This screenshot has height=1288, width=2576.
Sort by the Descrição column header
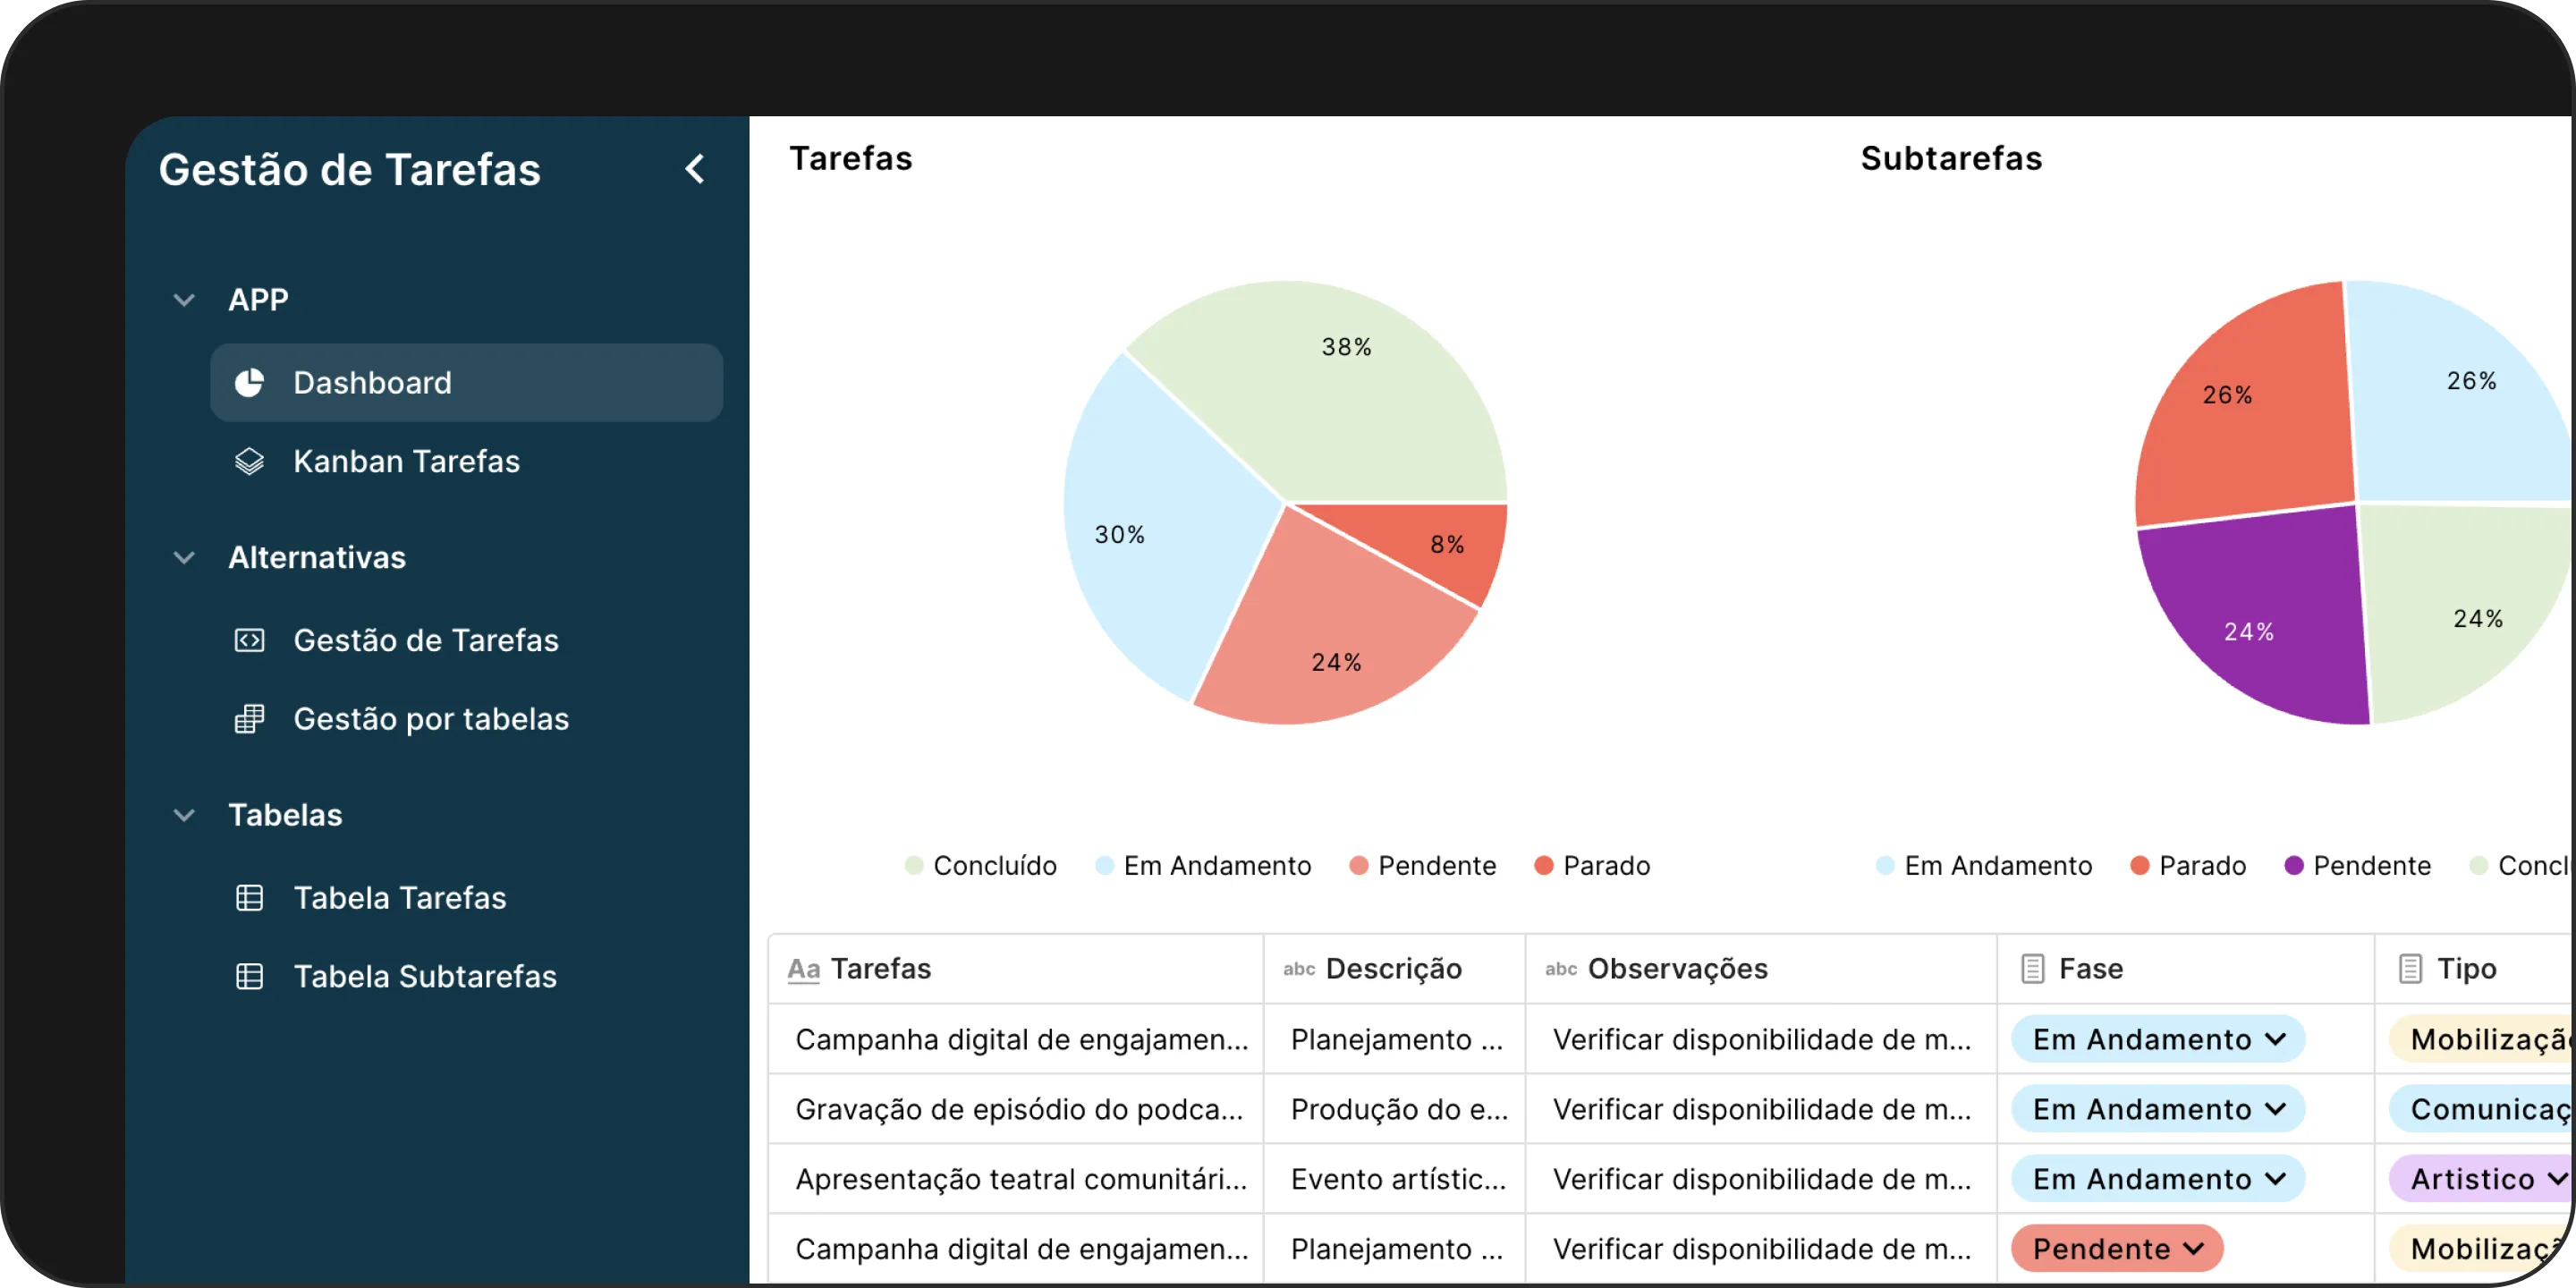click(x=1393, y=968)
